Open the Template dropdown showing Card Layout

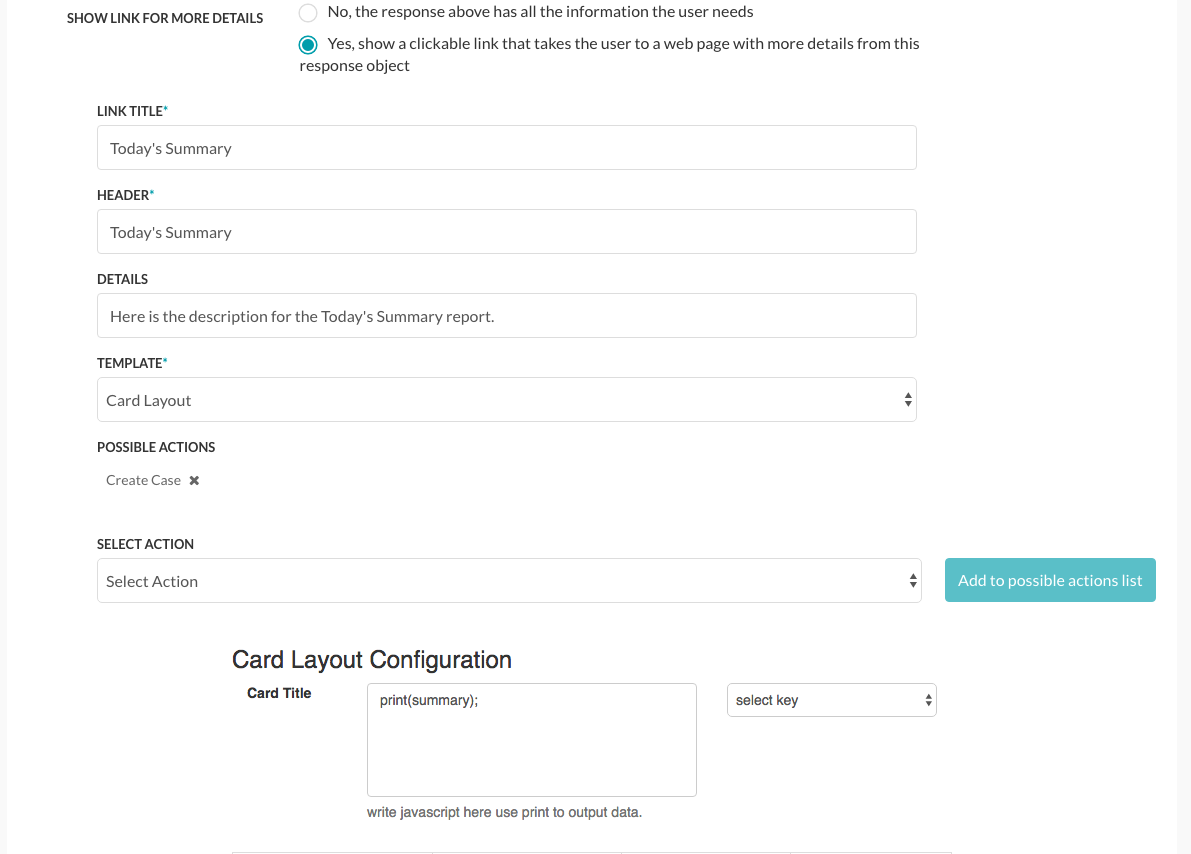coord(507,400)
